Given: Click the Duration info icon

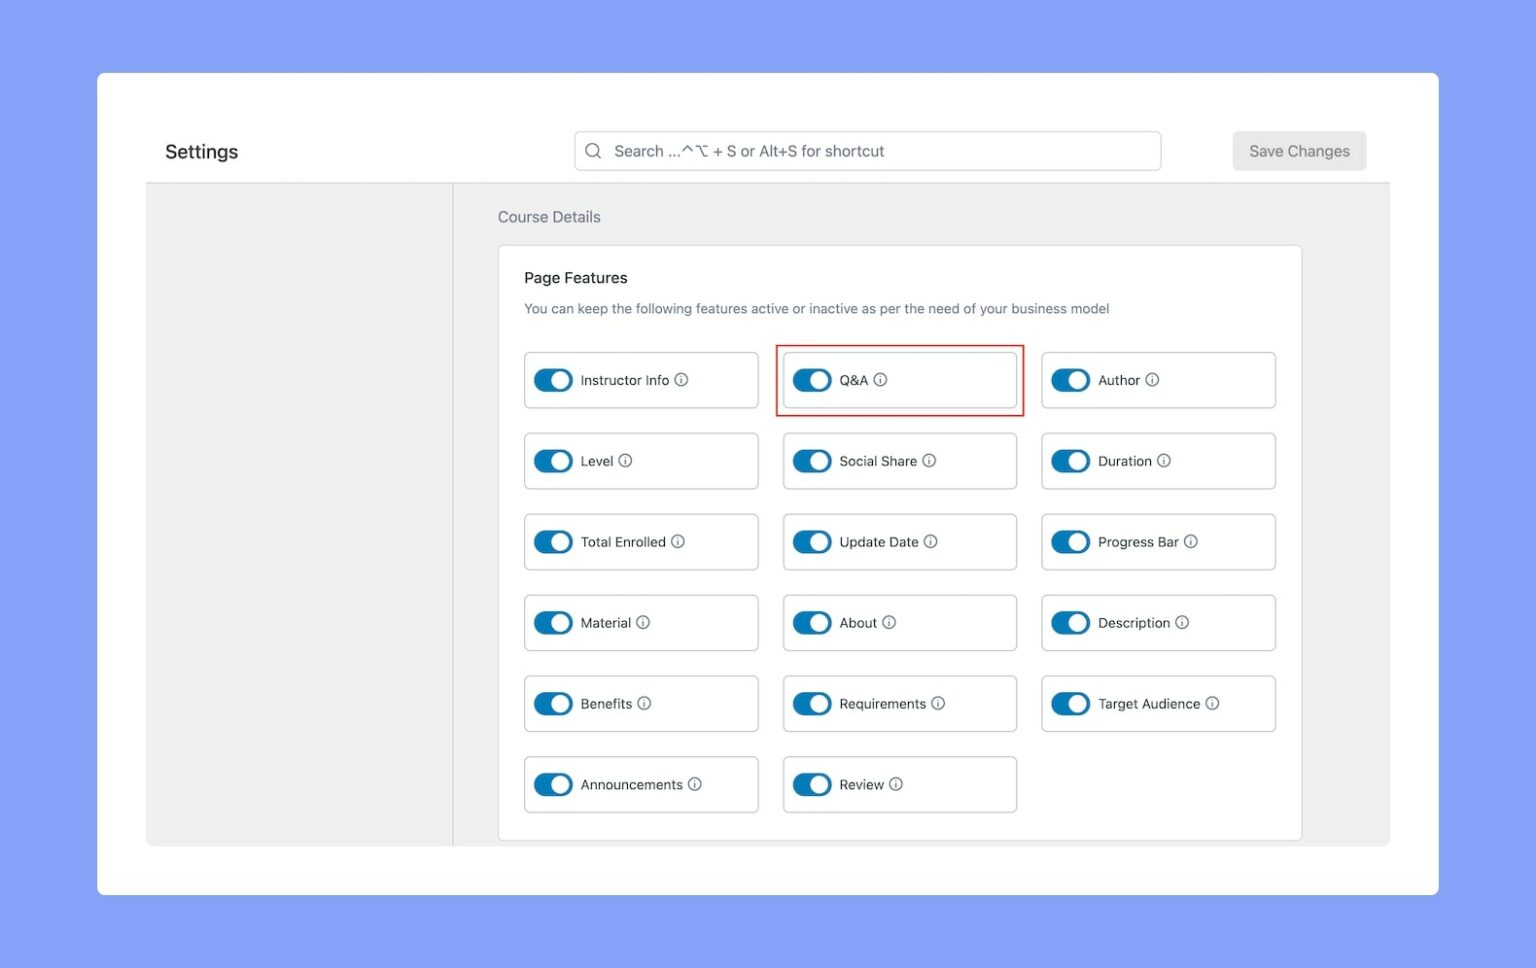Looking at the screenshot, I should pos(1164,461).
